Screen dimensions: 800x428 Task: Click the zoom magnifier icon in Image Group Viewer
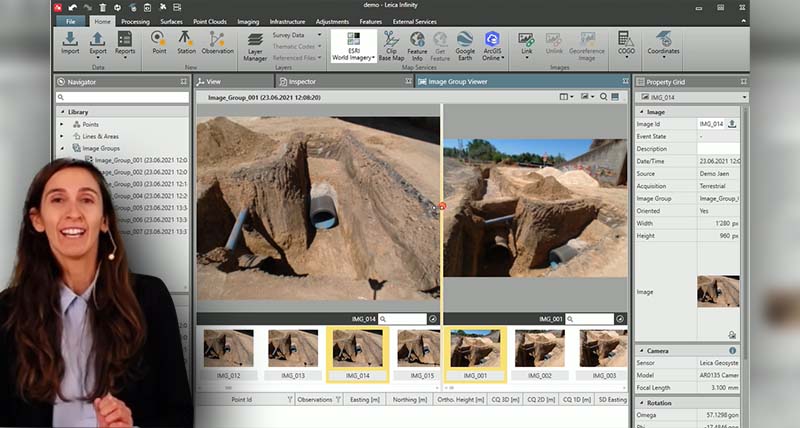coord(603,97)
